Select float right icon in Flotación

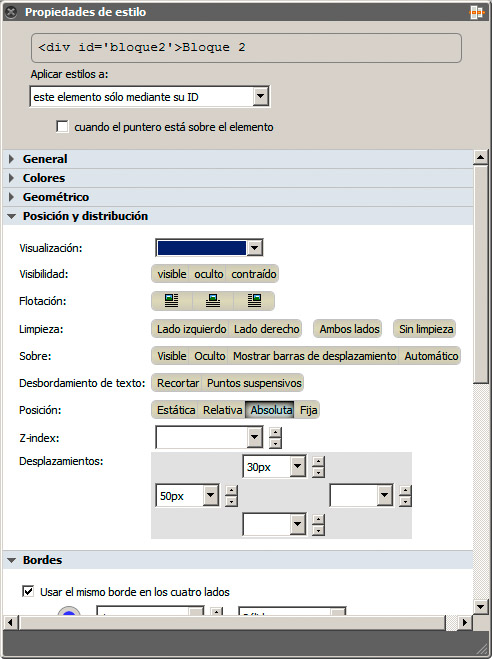[x=254, y=301]
